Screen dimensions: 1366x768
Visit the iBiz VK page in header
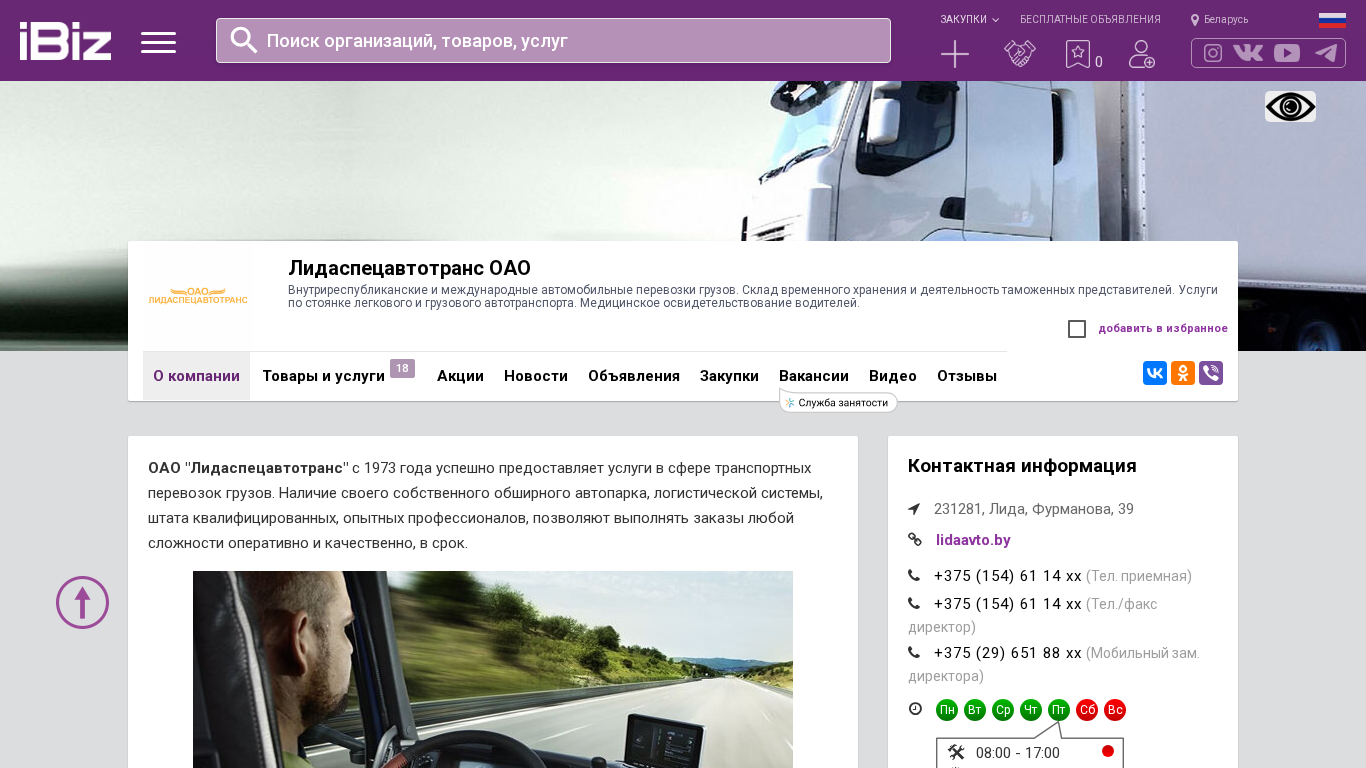coord(1248,53)
